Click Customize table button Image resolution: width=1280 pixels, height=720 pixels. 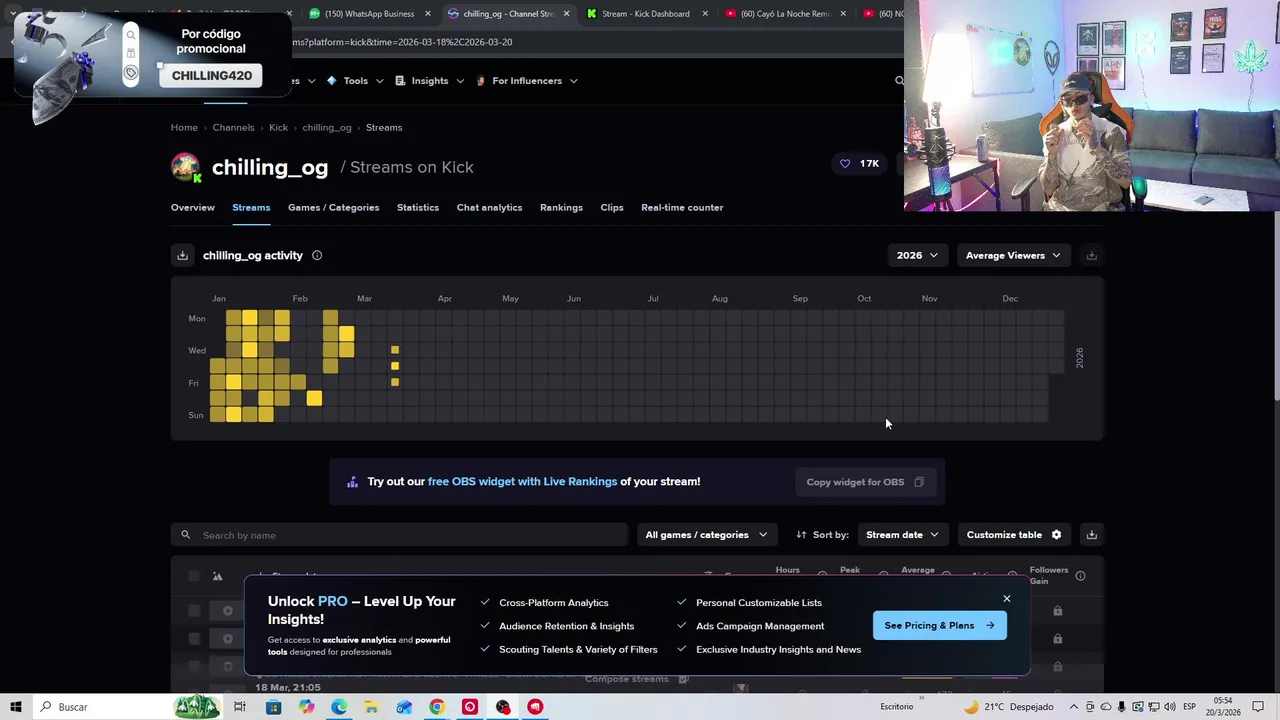(1014, 535)
